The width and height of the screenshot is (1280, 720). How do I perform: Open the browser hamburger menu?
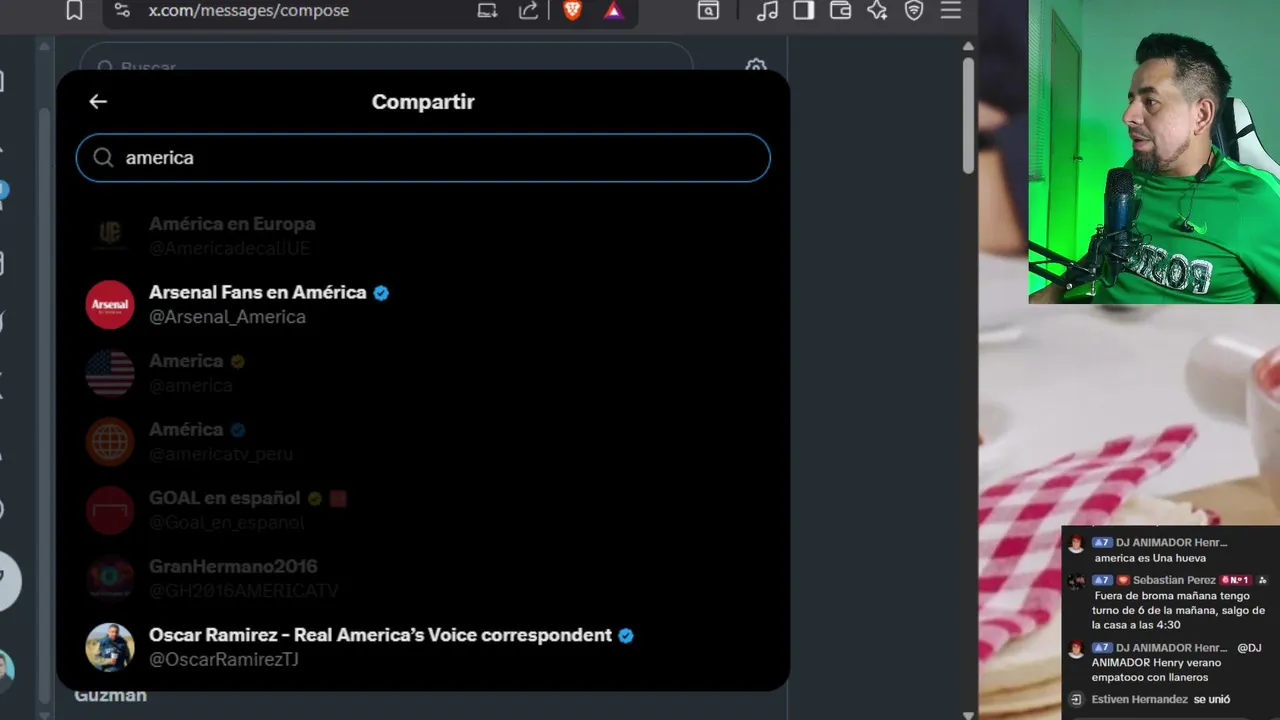(951, 10)
